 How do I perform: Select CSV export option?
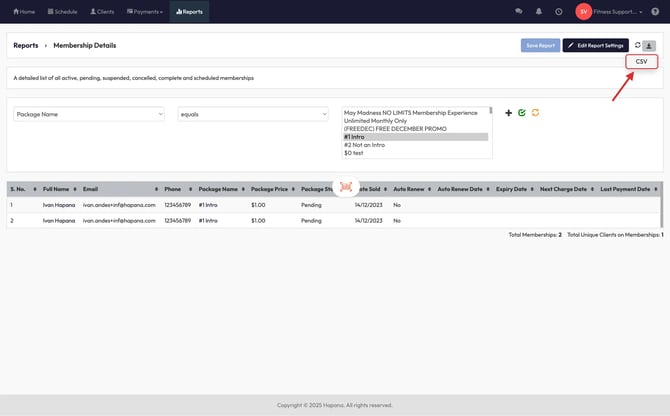click(x=641, y=62)
